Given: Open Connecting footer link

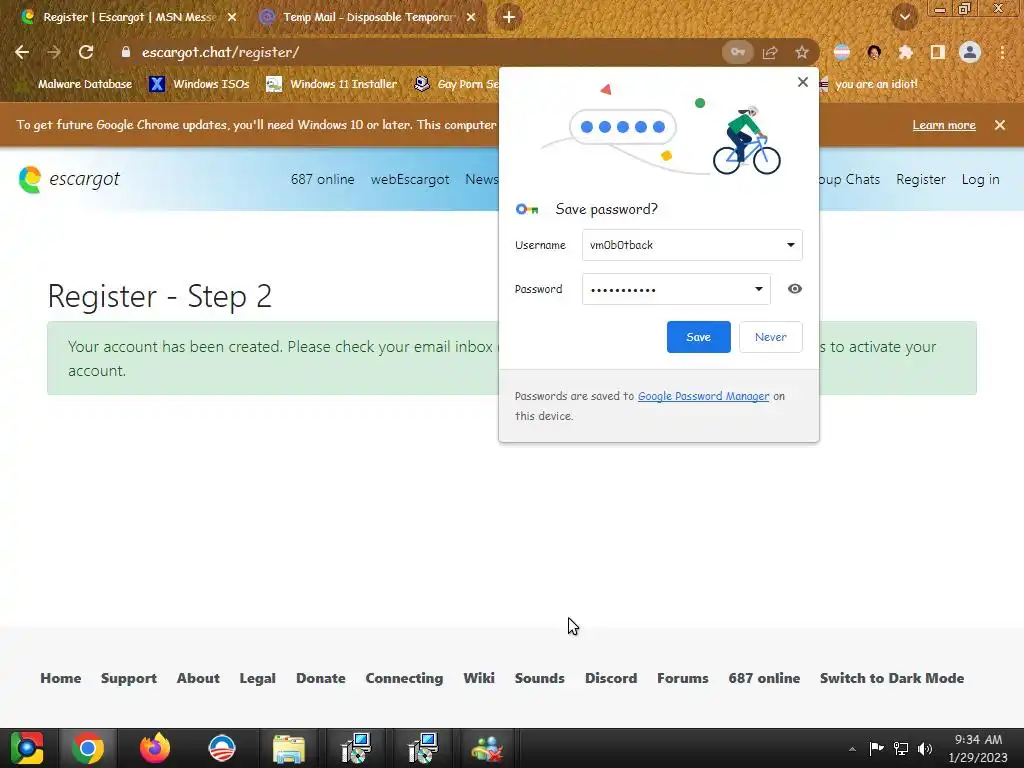Looking at the screenshot, I should [x=404, y=678].
